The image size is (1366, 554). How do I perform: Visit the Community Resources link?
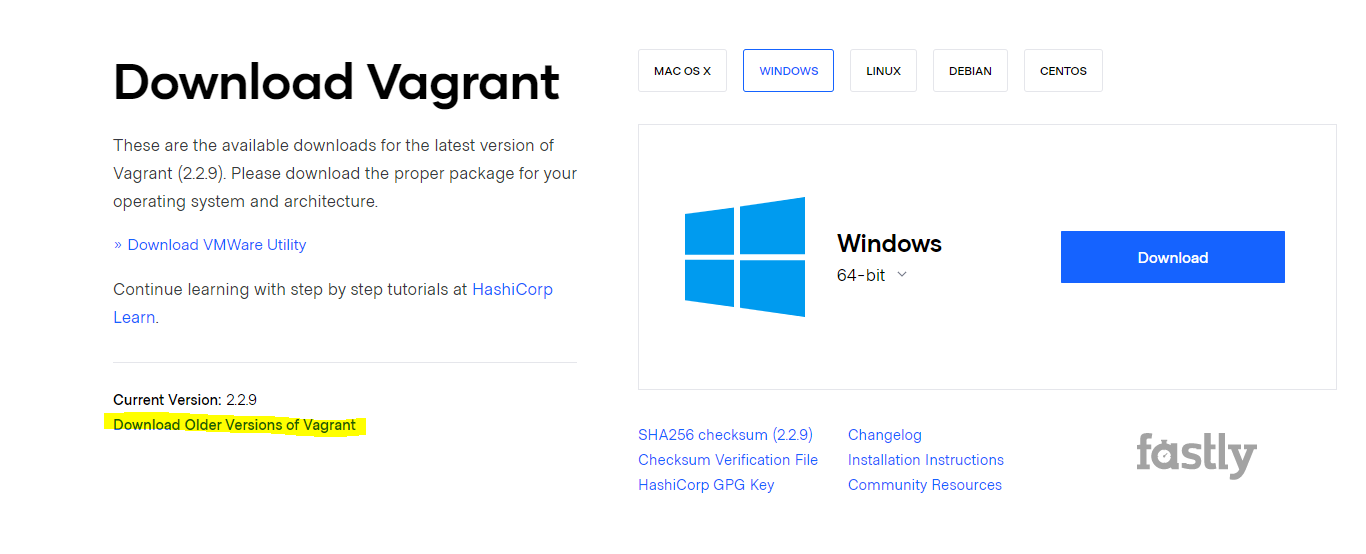[925, 485]
